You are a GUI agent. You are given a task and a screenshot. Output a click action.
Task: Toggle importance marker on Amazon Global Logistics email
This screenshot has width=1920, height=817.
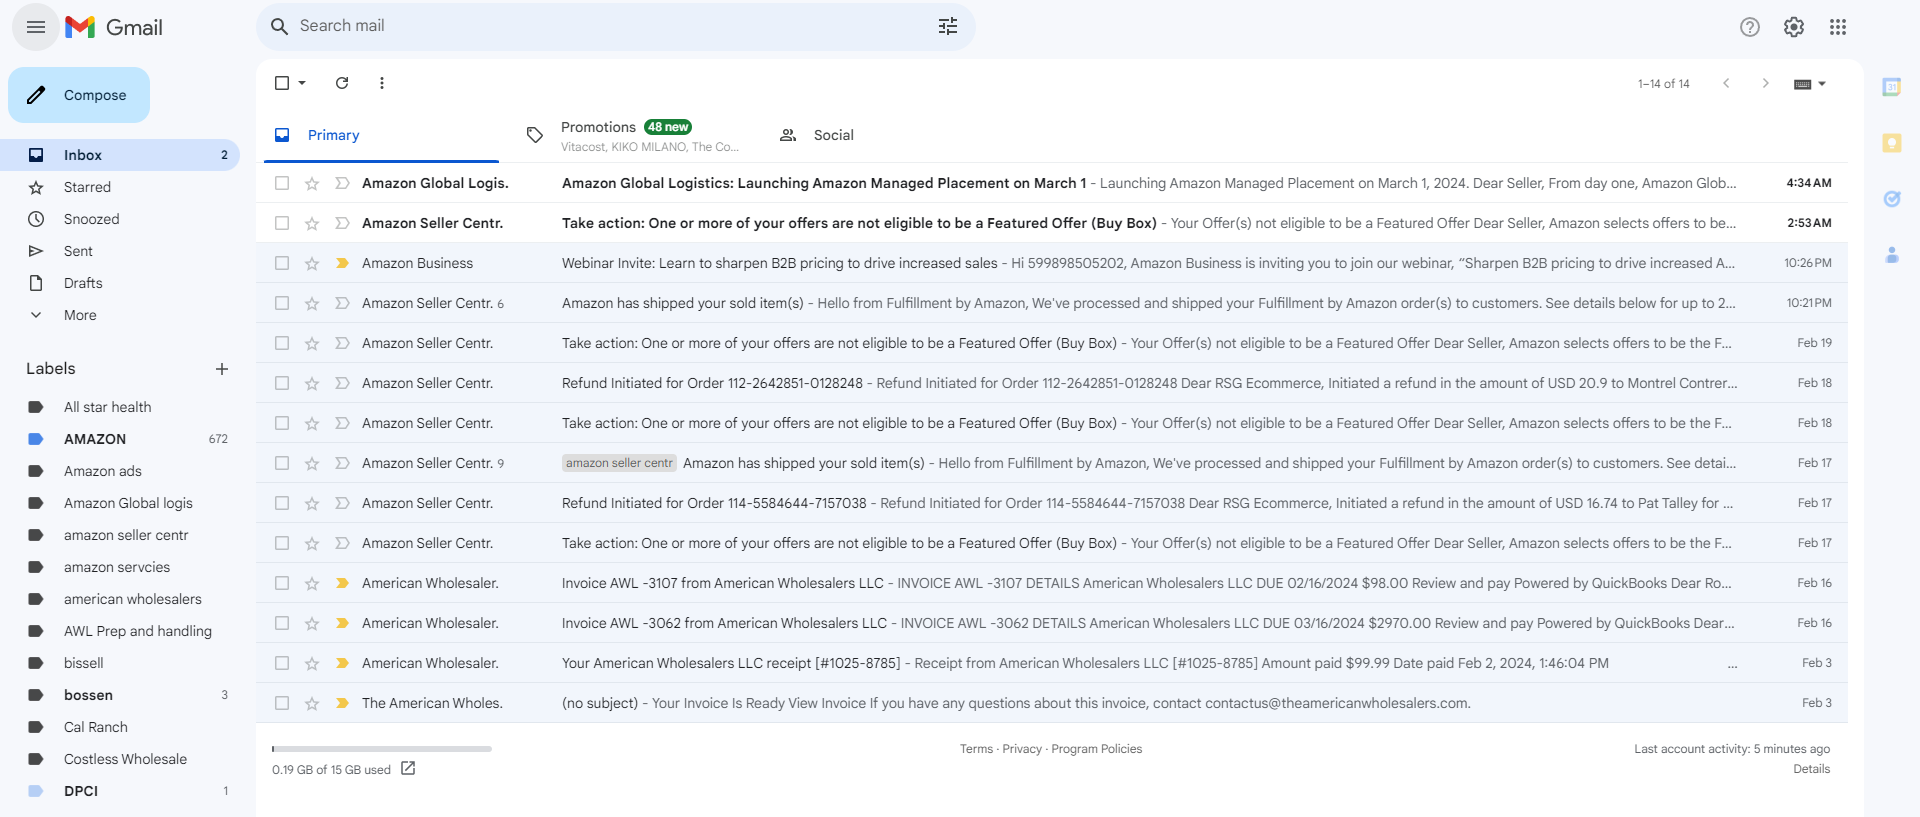[x=342, y=183]
